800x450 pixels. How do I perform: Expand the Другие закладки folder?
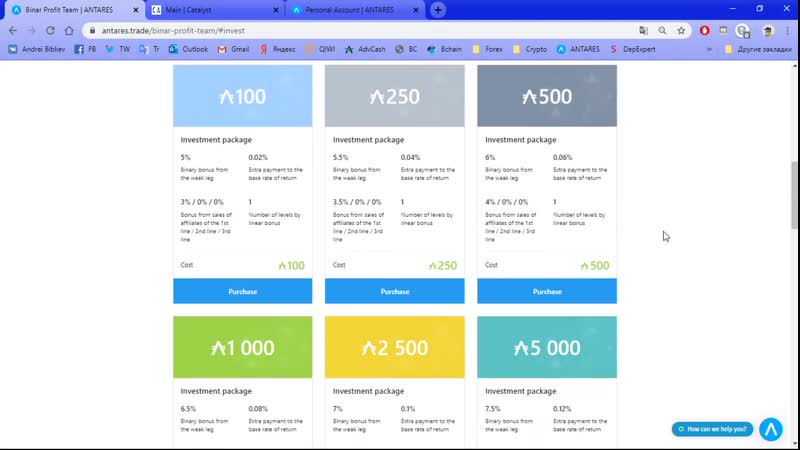[x=758, y=49]
